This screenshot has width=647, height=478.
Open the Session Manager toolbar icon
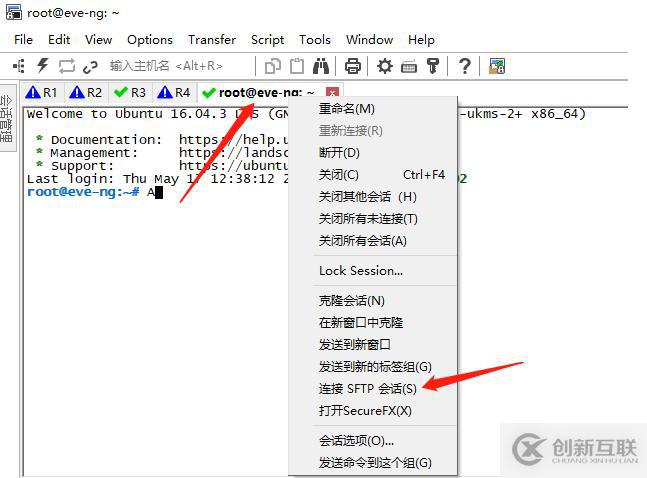[x=19, y=66]
